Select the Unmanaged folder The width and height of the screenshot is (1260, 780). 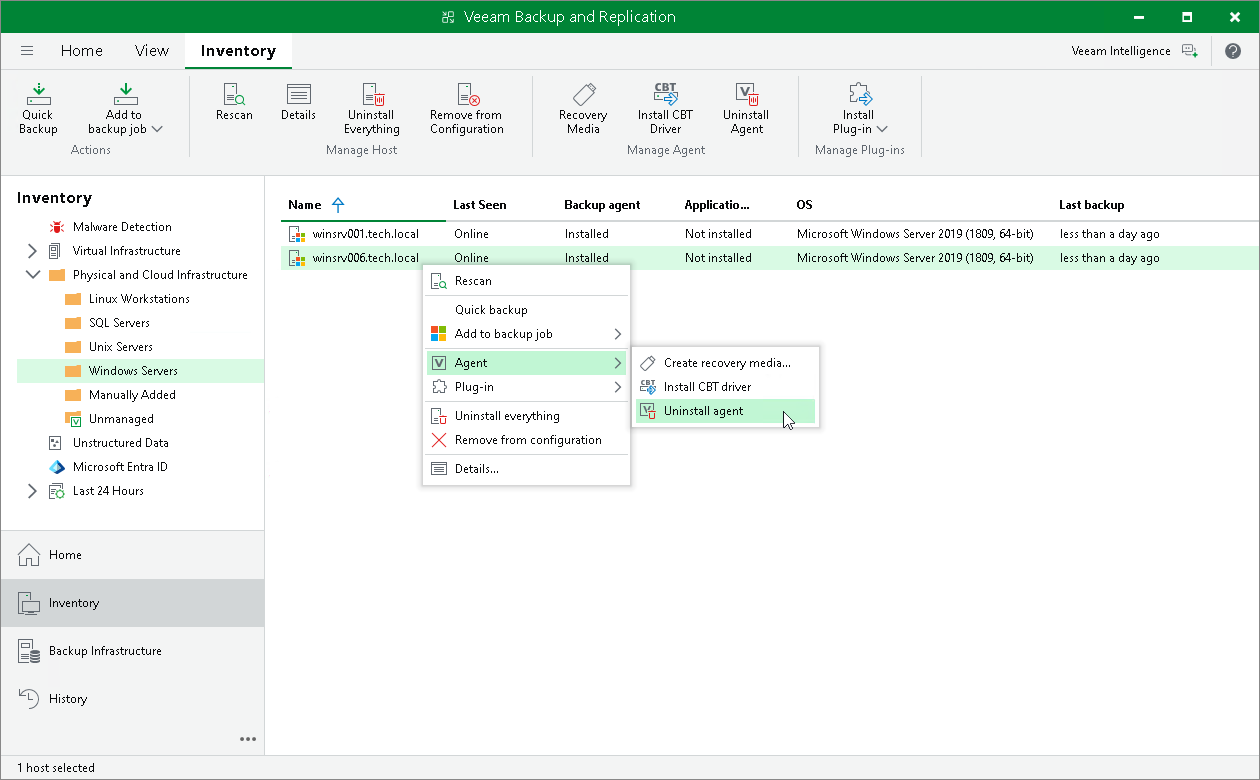121,419
